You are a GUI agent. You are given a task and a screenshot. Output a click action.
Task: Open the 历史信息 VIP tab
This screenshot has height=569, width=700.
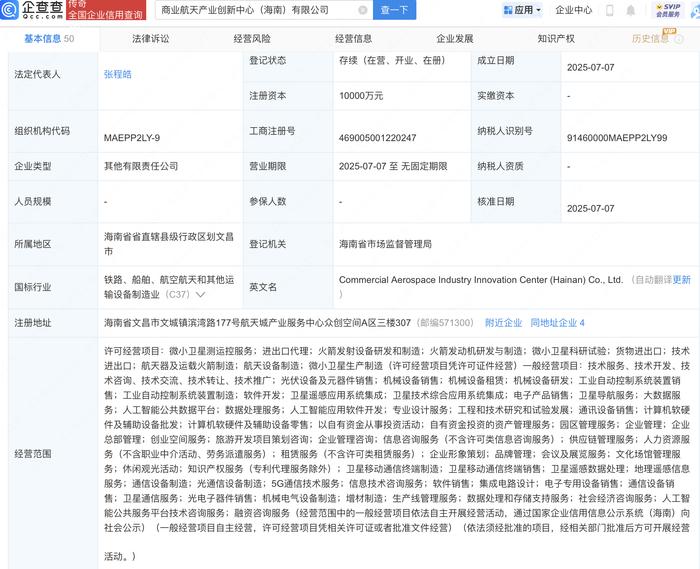(x=650, y=39)
